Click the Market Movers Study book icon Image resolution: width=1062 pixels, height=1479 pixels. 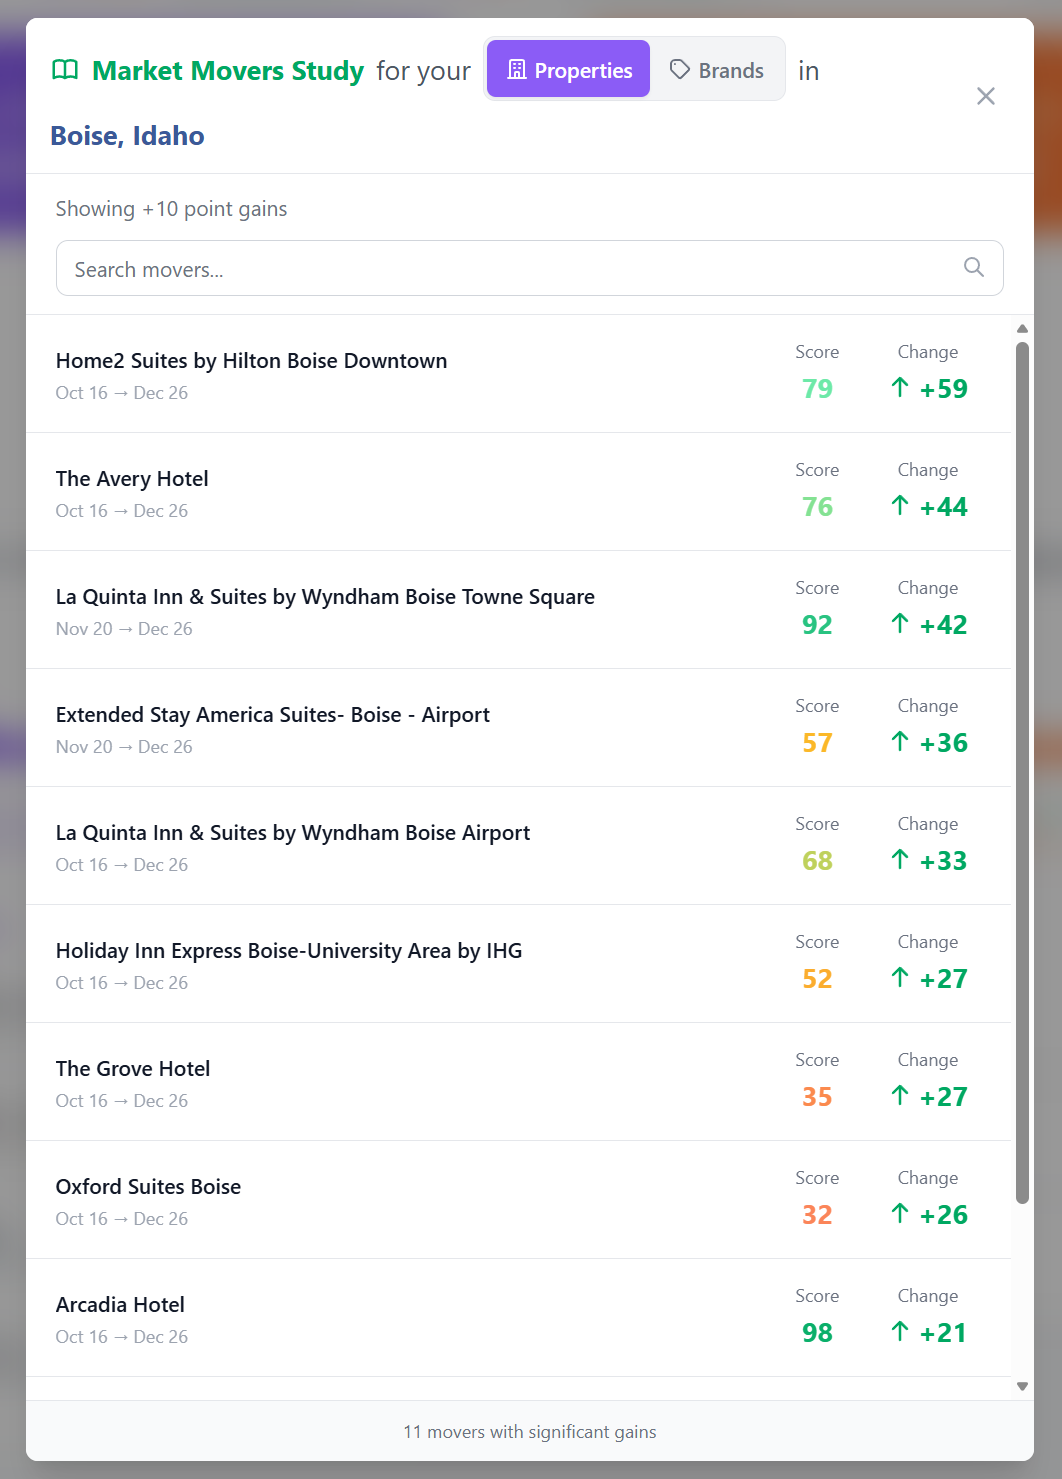[65, 70]
